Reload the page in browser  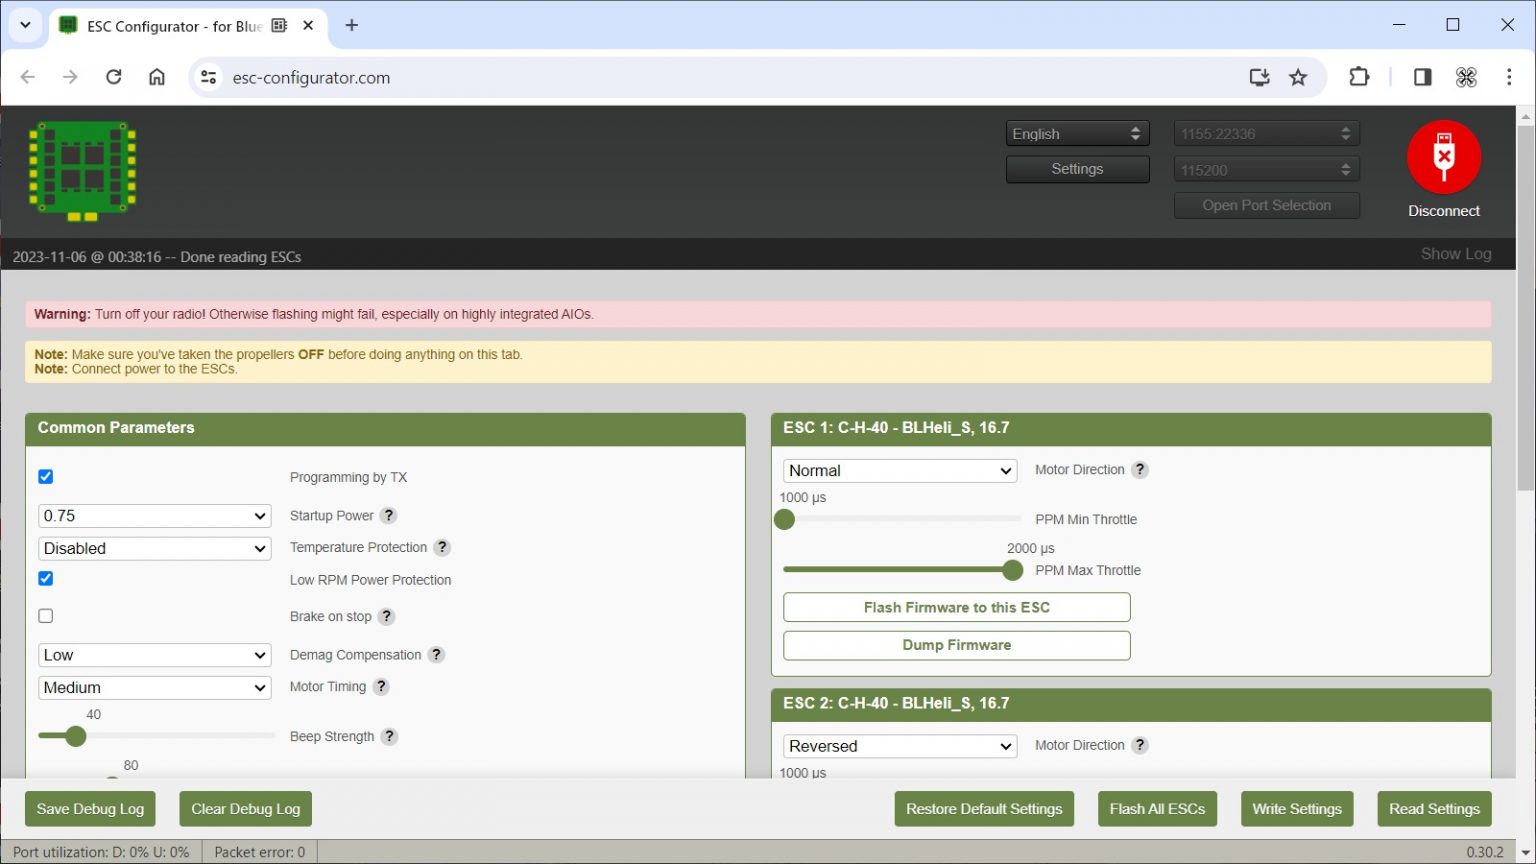click(114, 77)
